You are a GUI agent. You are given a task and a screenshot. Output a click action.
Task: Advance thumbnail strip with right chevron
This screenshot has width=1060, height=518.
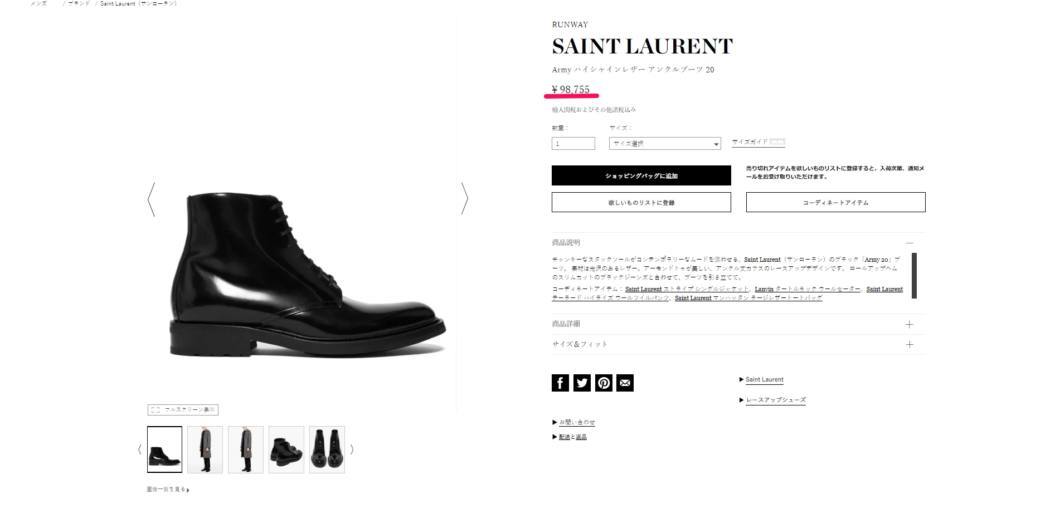(351, 449)
